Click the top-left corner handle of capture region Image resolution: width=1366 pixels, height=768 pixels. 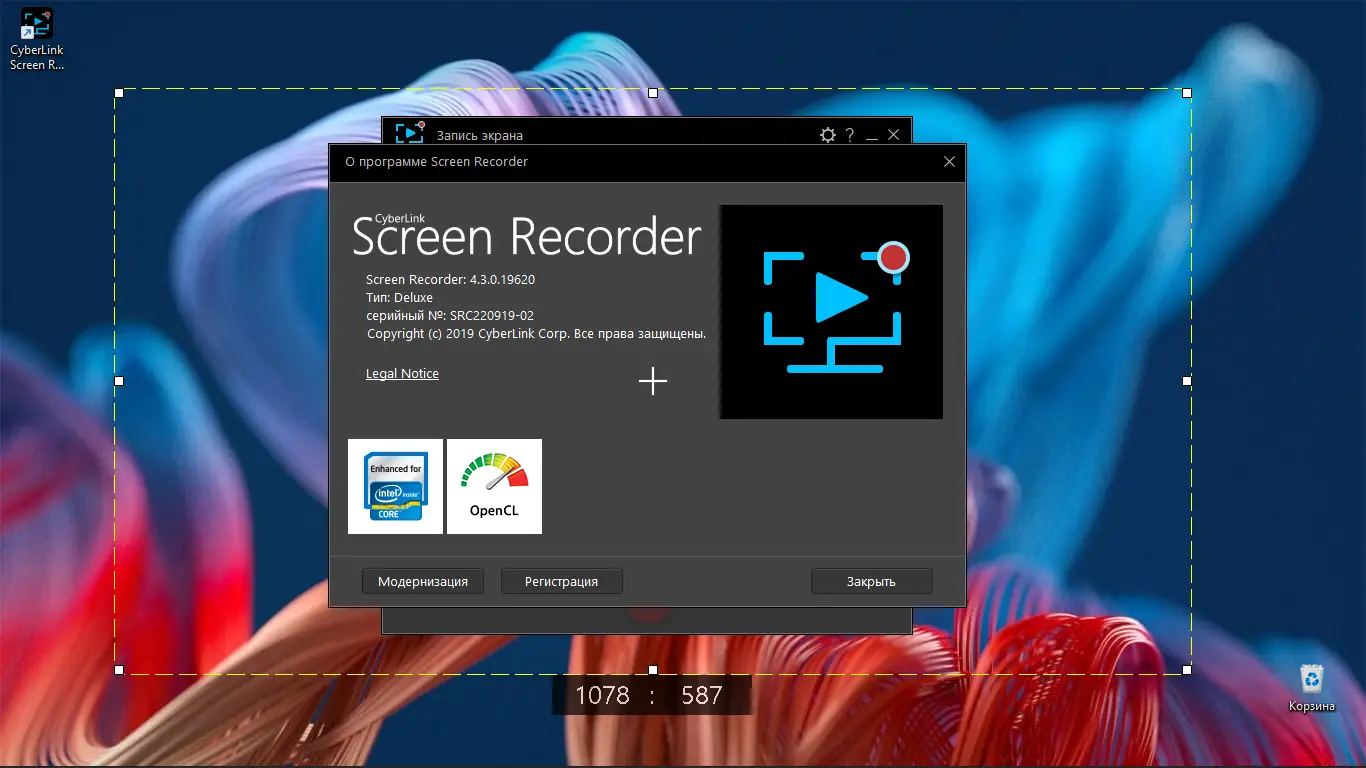pos(119,93)
